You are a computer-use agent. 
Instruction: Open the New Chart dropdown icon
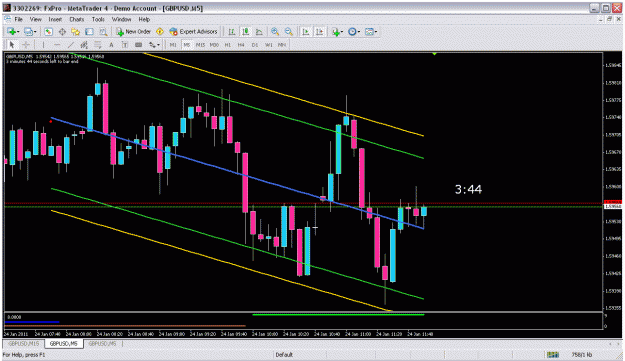[13, 31]
